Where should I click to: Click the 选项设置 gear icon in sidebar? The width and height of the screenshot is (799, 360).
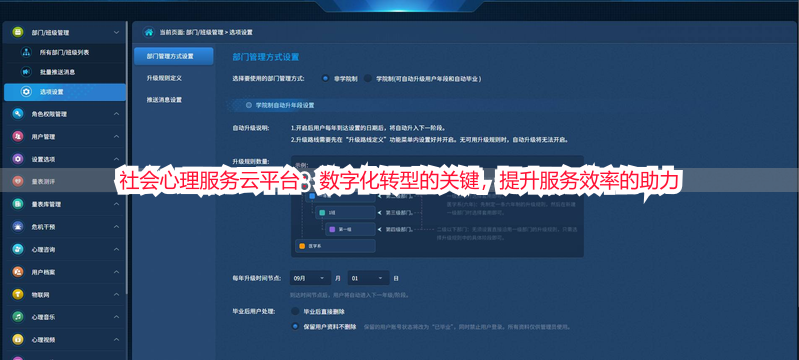click(25, 92)
